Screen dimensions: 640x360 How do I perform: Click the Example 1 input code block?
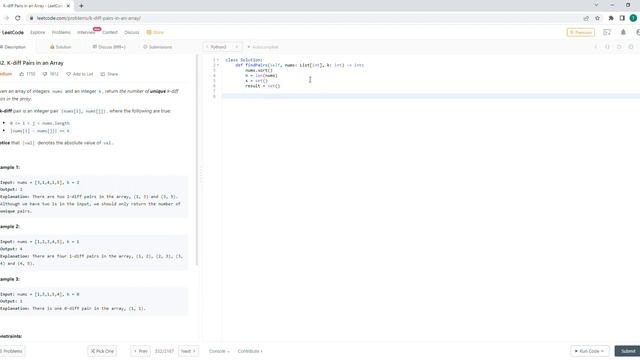click(93, 197)
